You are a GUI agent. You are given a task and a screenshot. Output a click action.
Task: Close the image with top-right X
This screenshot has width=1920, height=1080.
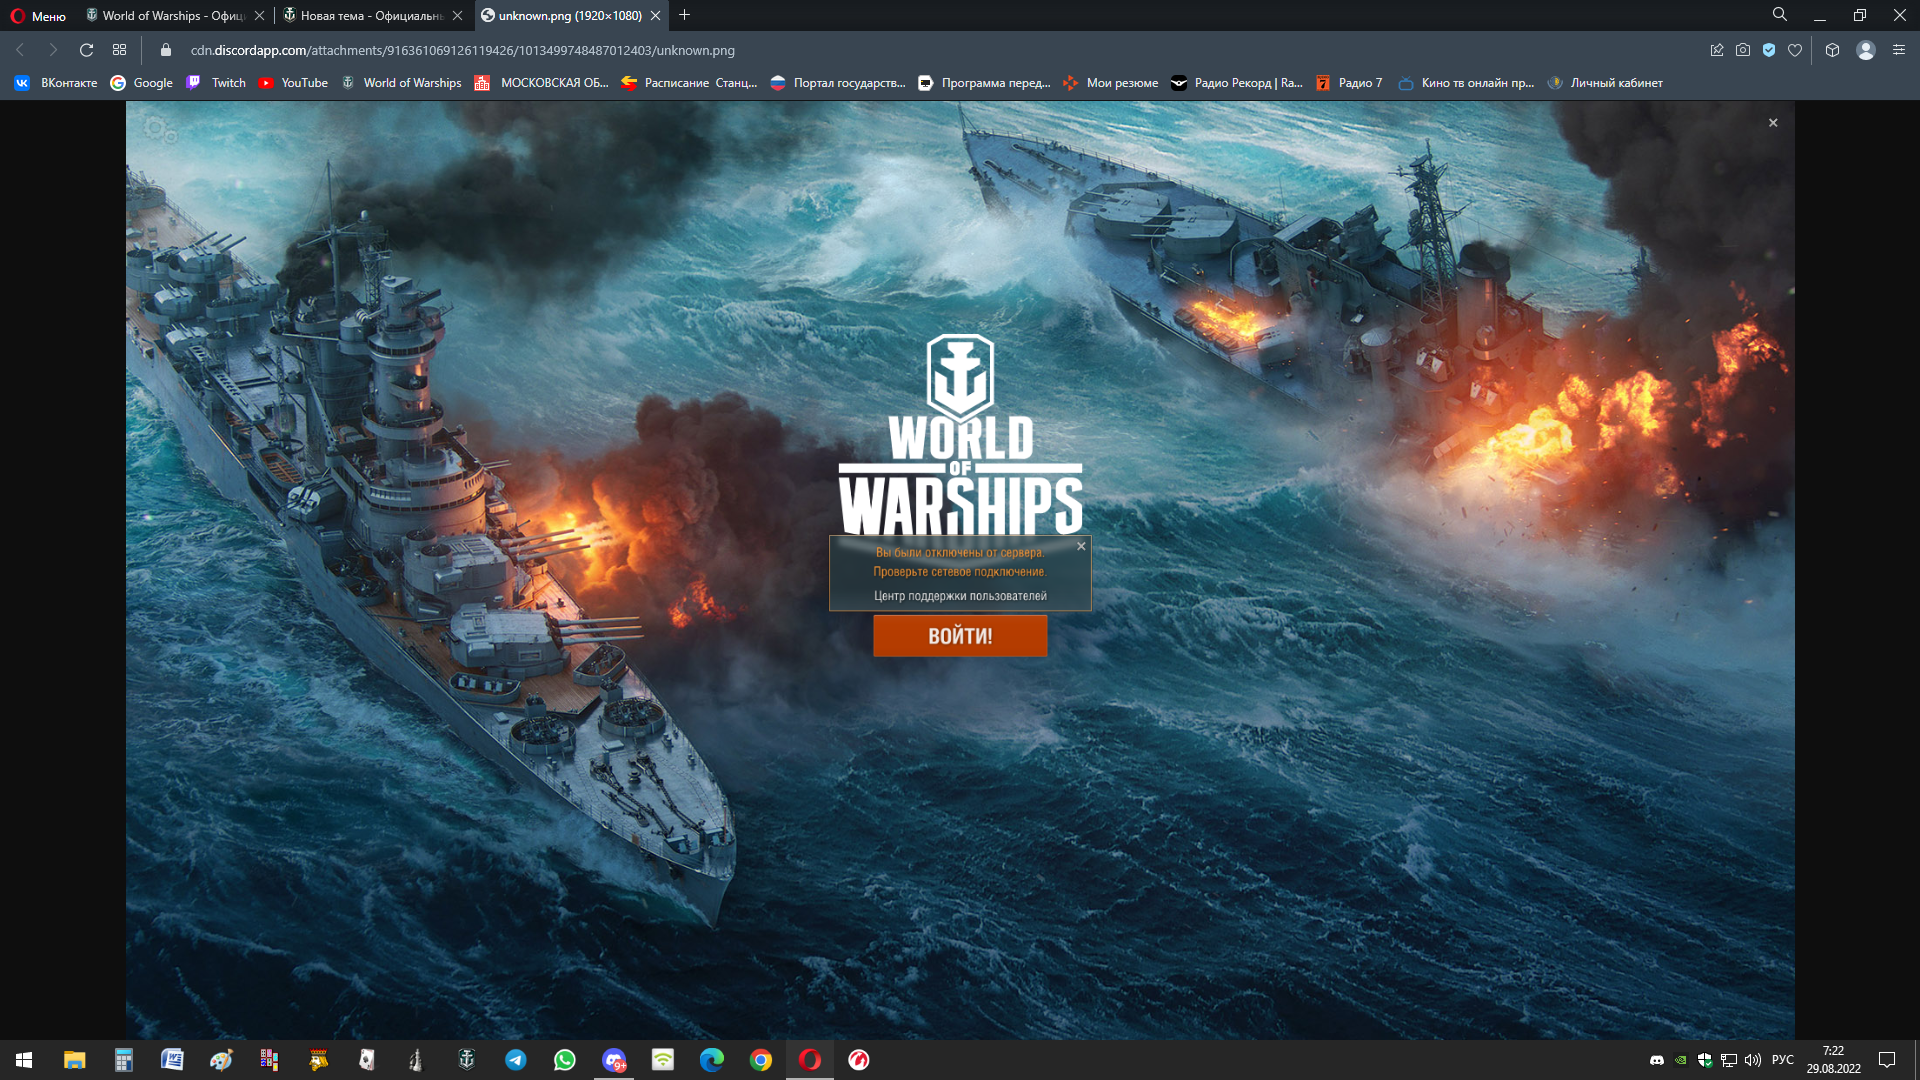coord(1773,123)
